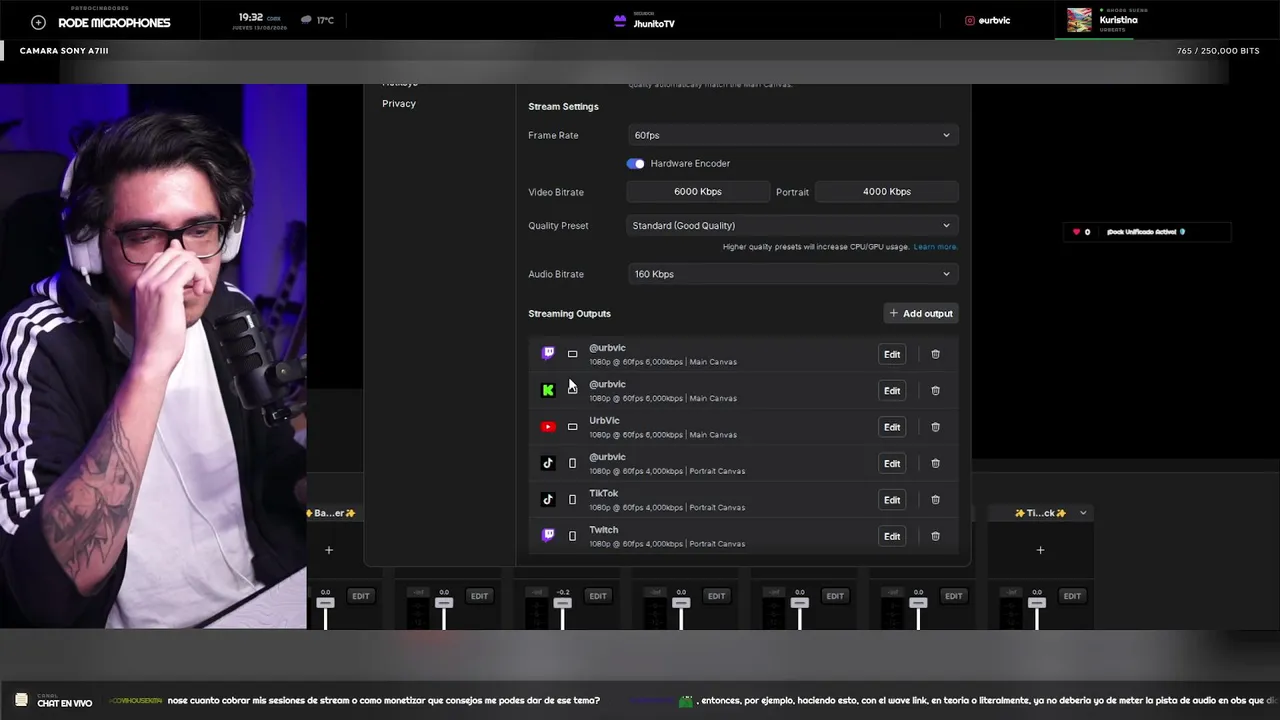Click Edit on the Twitch Portrait Canvas row
Viewport: 1280px width, 720px height.
click(x=892, y=536)
